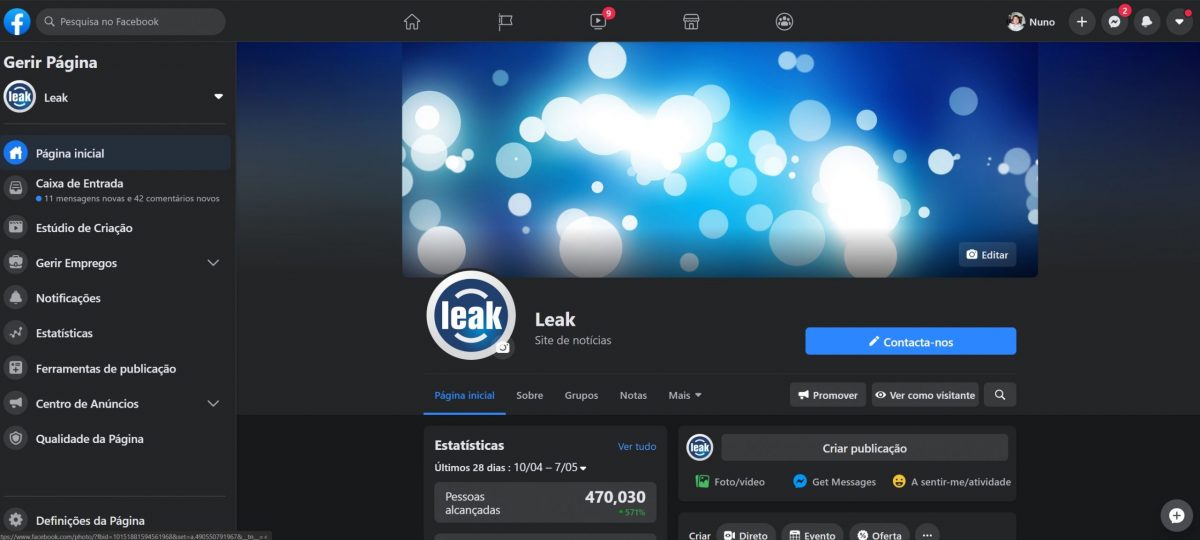Viewport: 1200px width, 540px height.
Task: Open the notifications bell icon
Action: pos(1147,21)
